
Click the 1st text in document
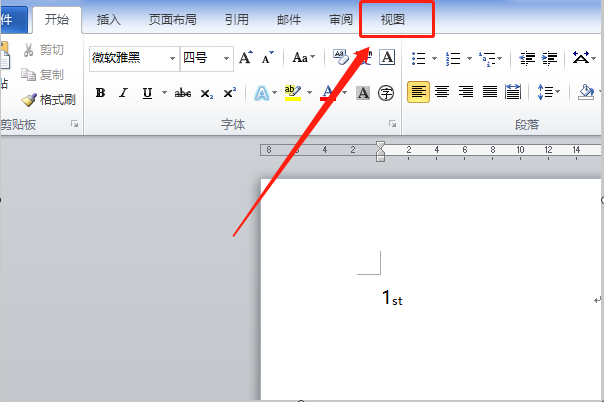tap(392, 297)
